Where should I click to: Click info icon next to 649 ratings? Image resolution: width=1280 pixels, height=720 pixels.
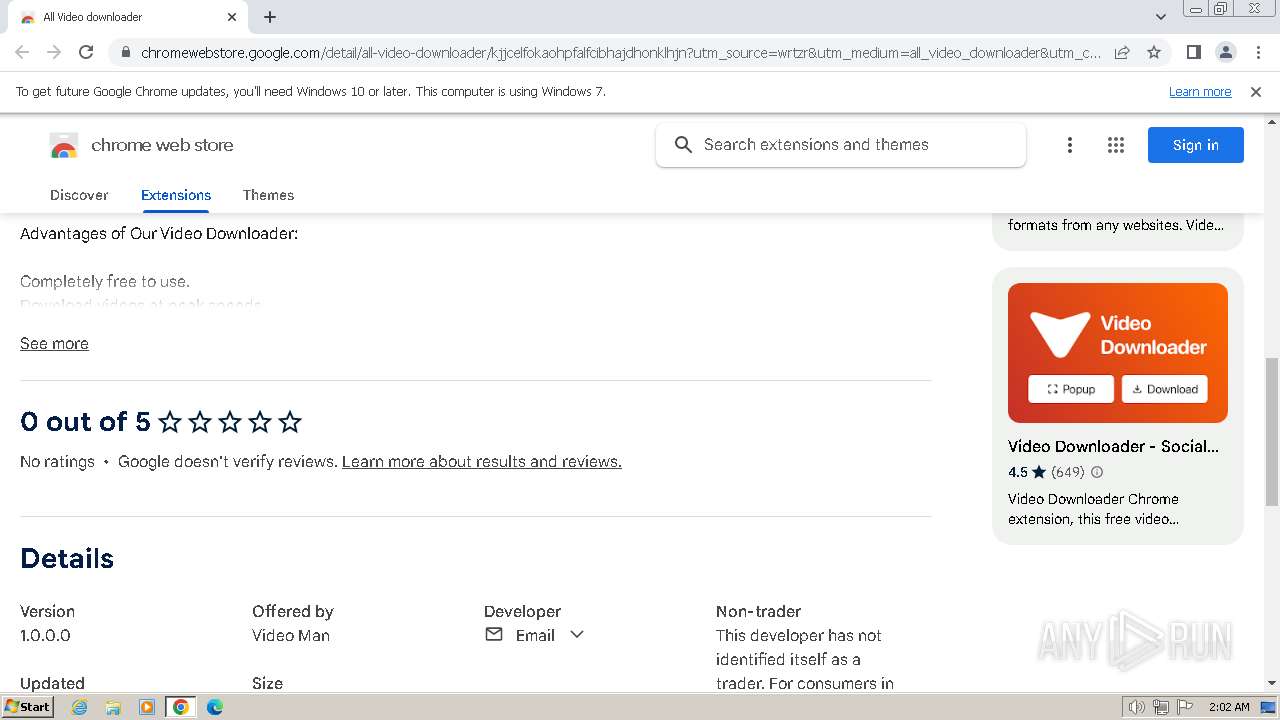tap(1097, 472)
